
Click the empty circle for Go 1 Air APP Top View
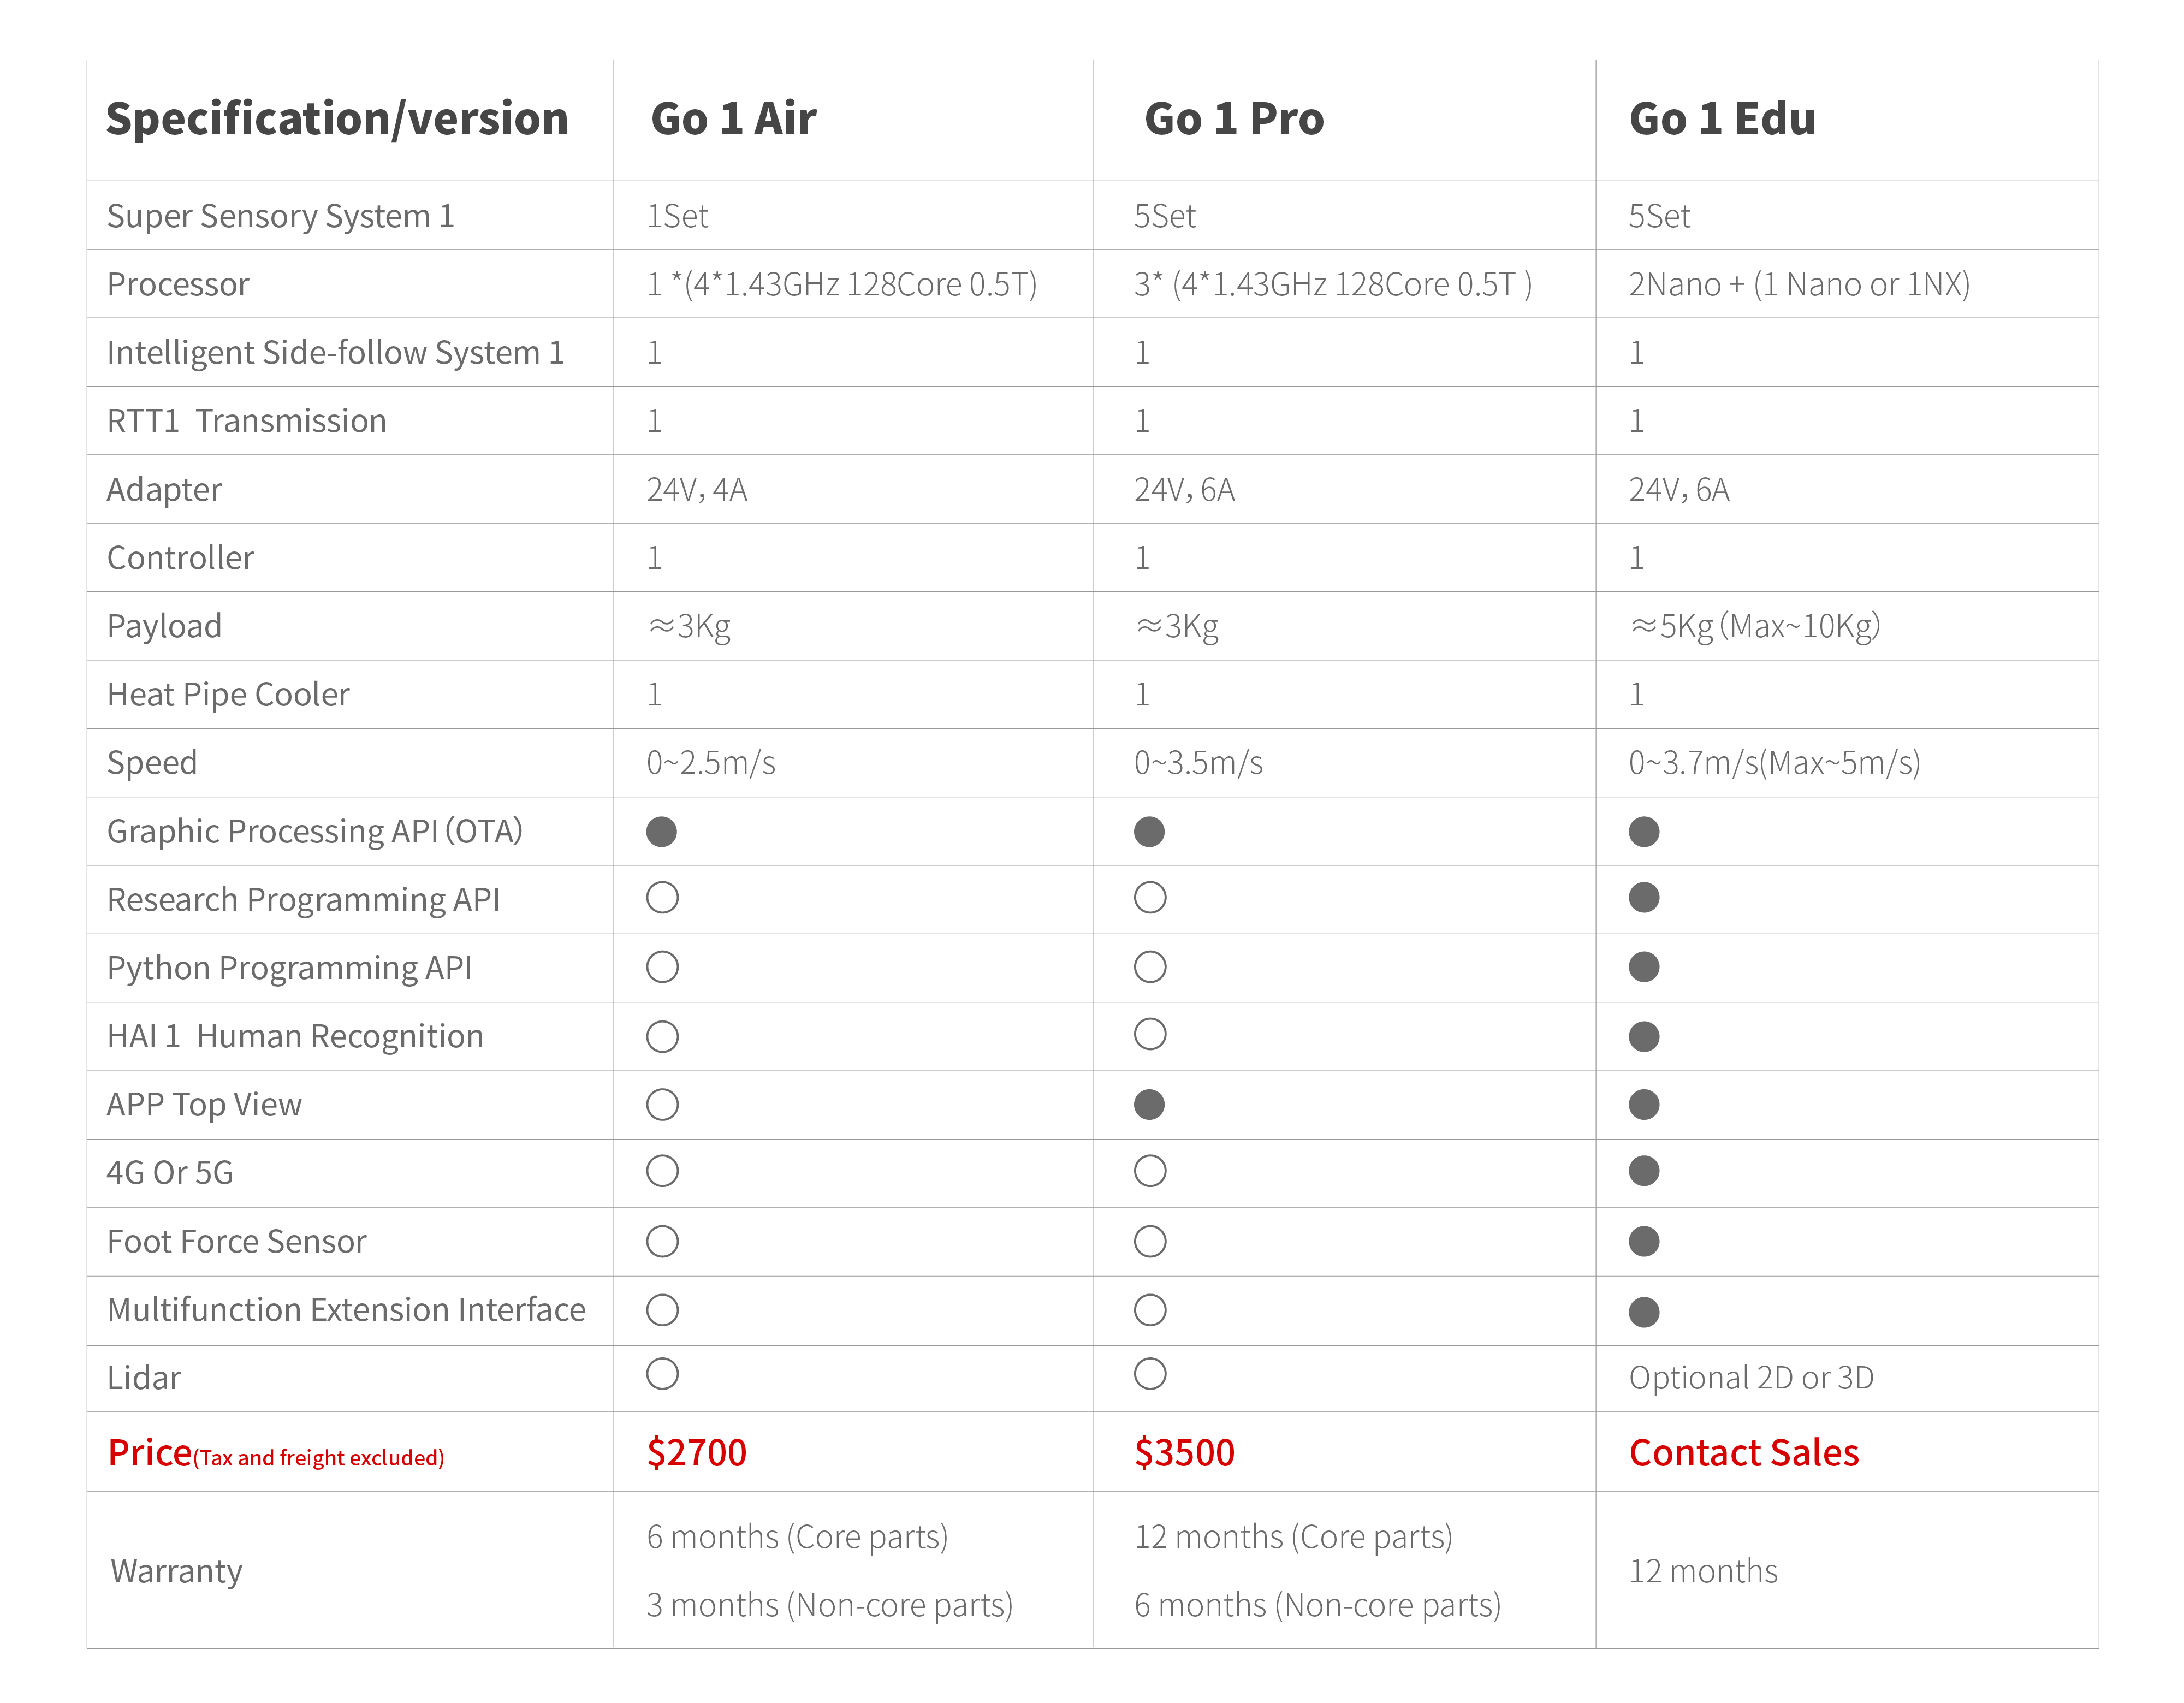(x=662, y=1105)
